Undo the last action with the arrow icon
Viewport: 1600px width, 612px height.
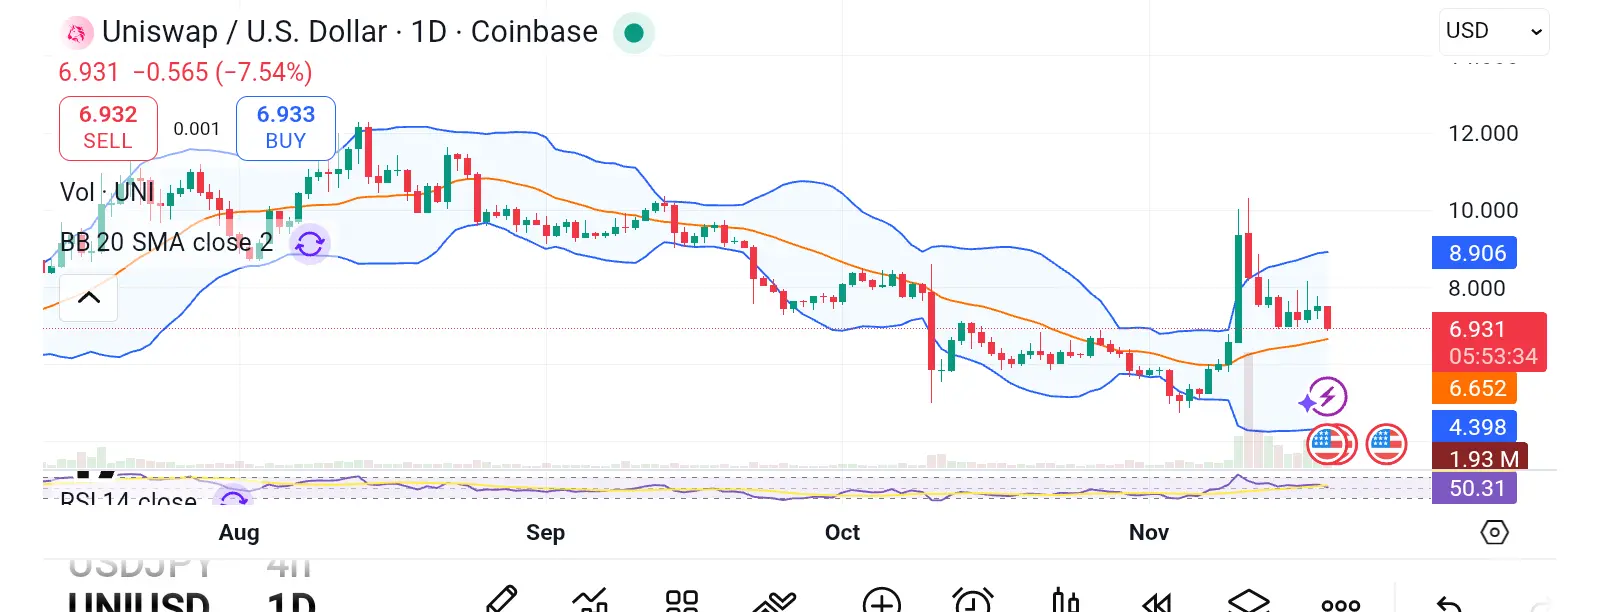1448,604
